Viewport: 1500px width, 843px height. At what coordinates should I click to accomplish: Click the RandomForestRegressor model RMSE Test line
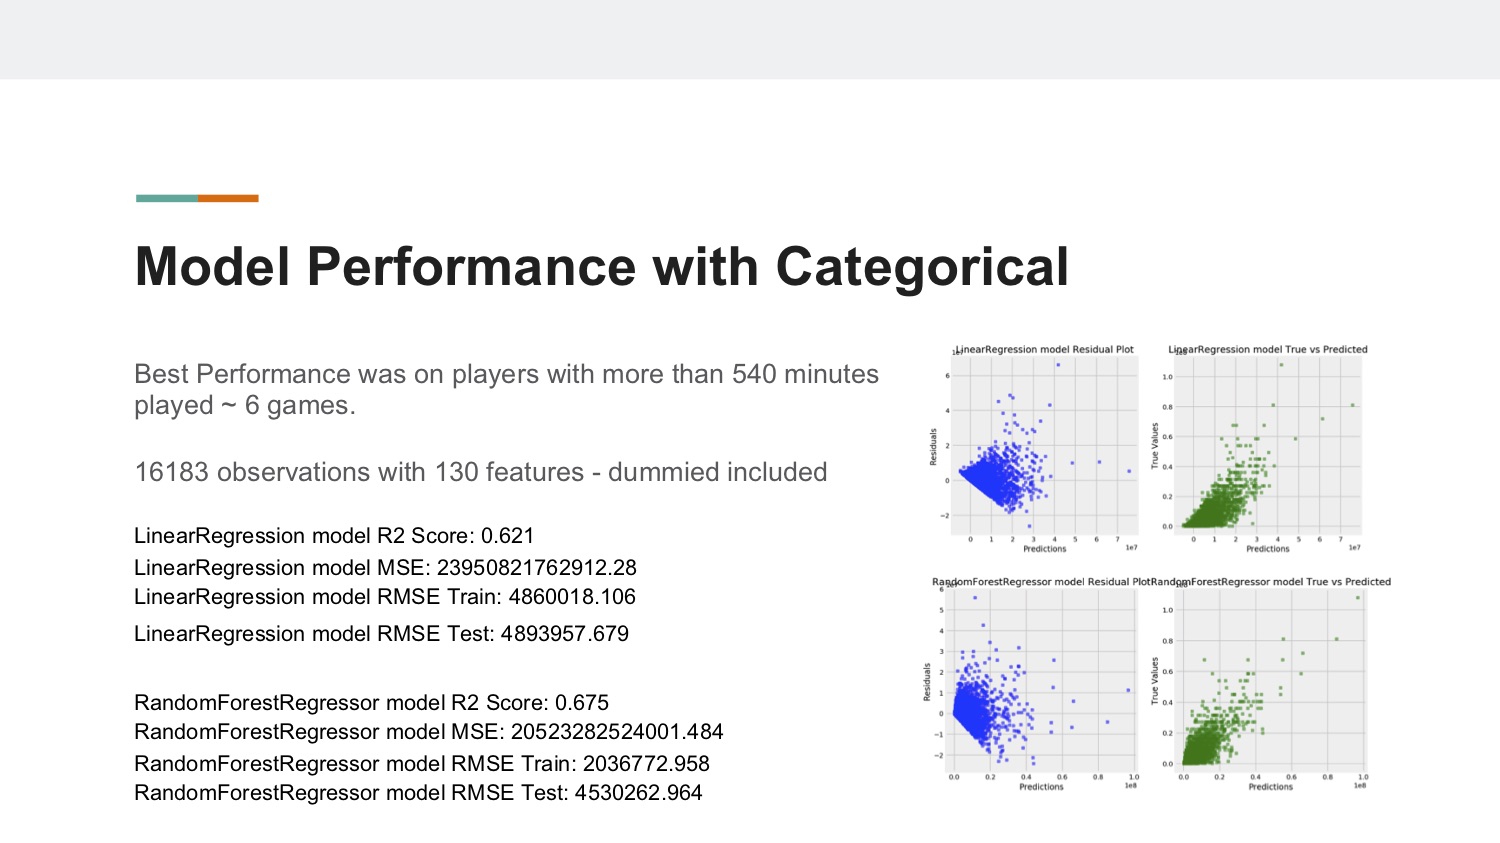[418, 793]
